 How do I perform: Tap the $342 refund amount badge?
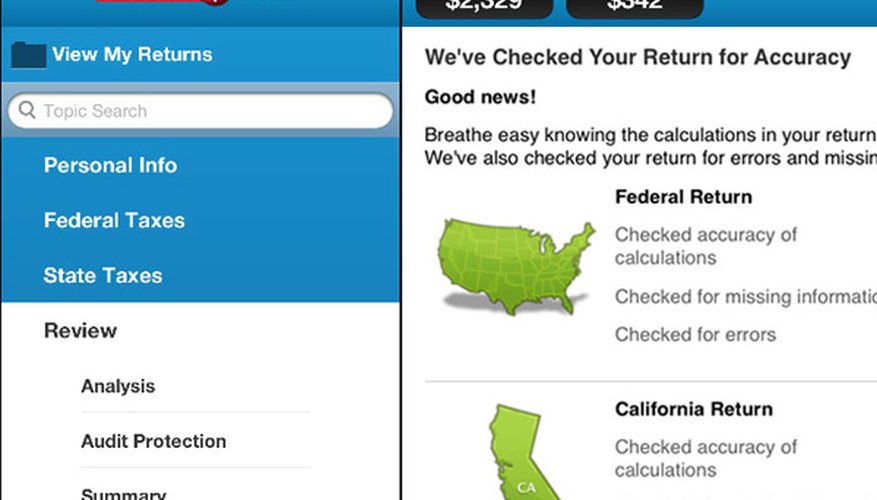(635, 6)
